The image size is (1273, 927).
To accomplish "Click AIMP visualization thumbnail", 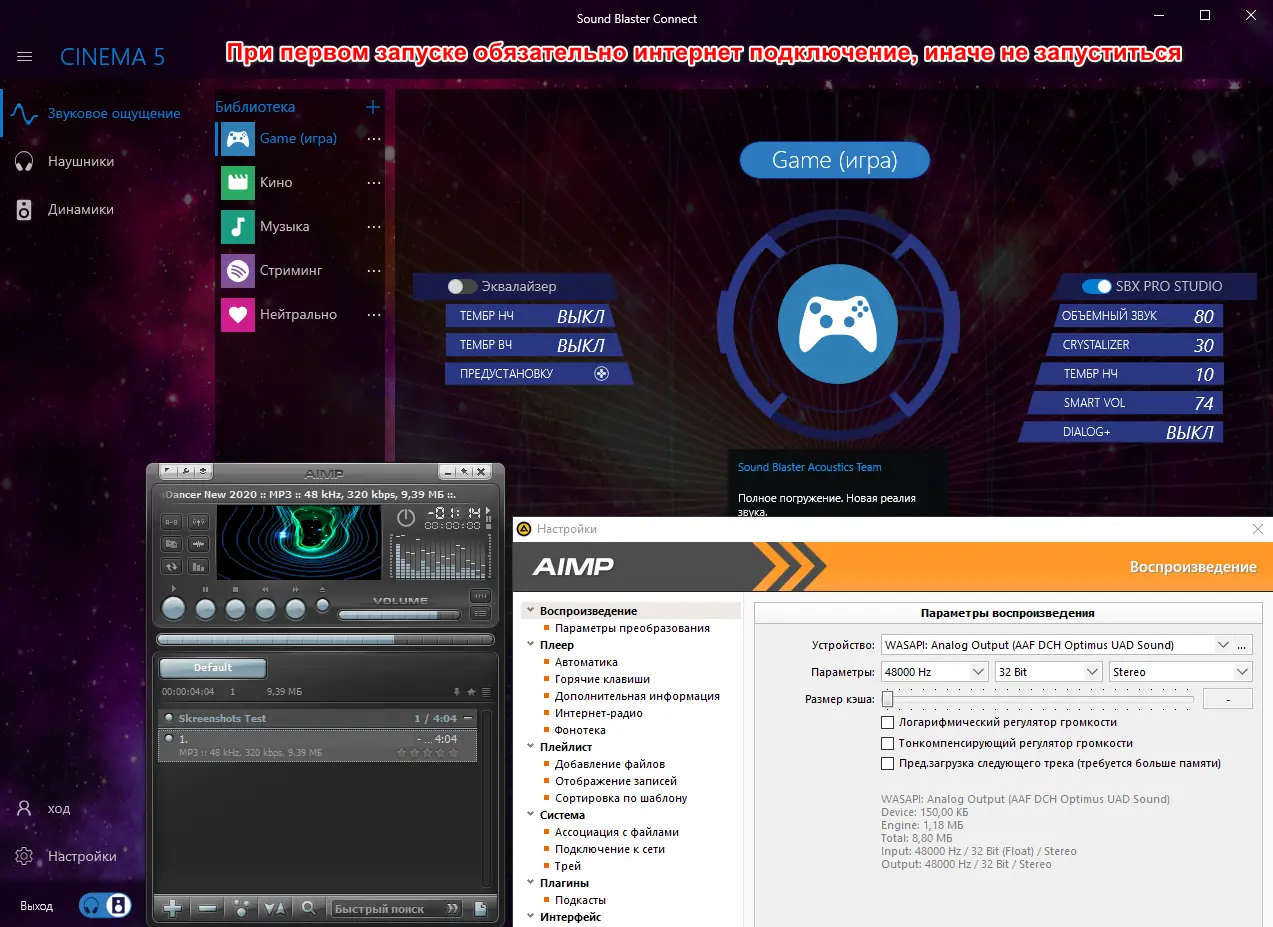I will click(299, 542).
